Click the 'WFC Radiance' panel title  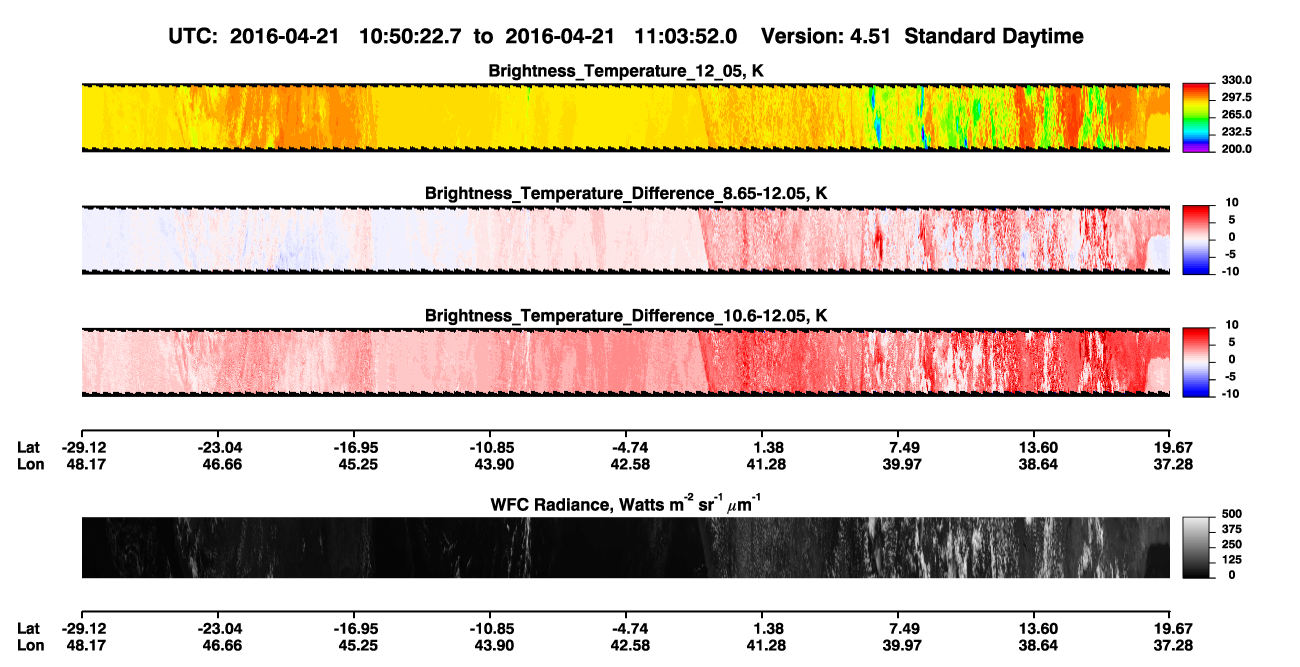coord(626,502)
